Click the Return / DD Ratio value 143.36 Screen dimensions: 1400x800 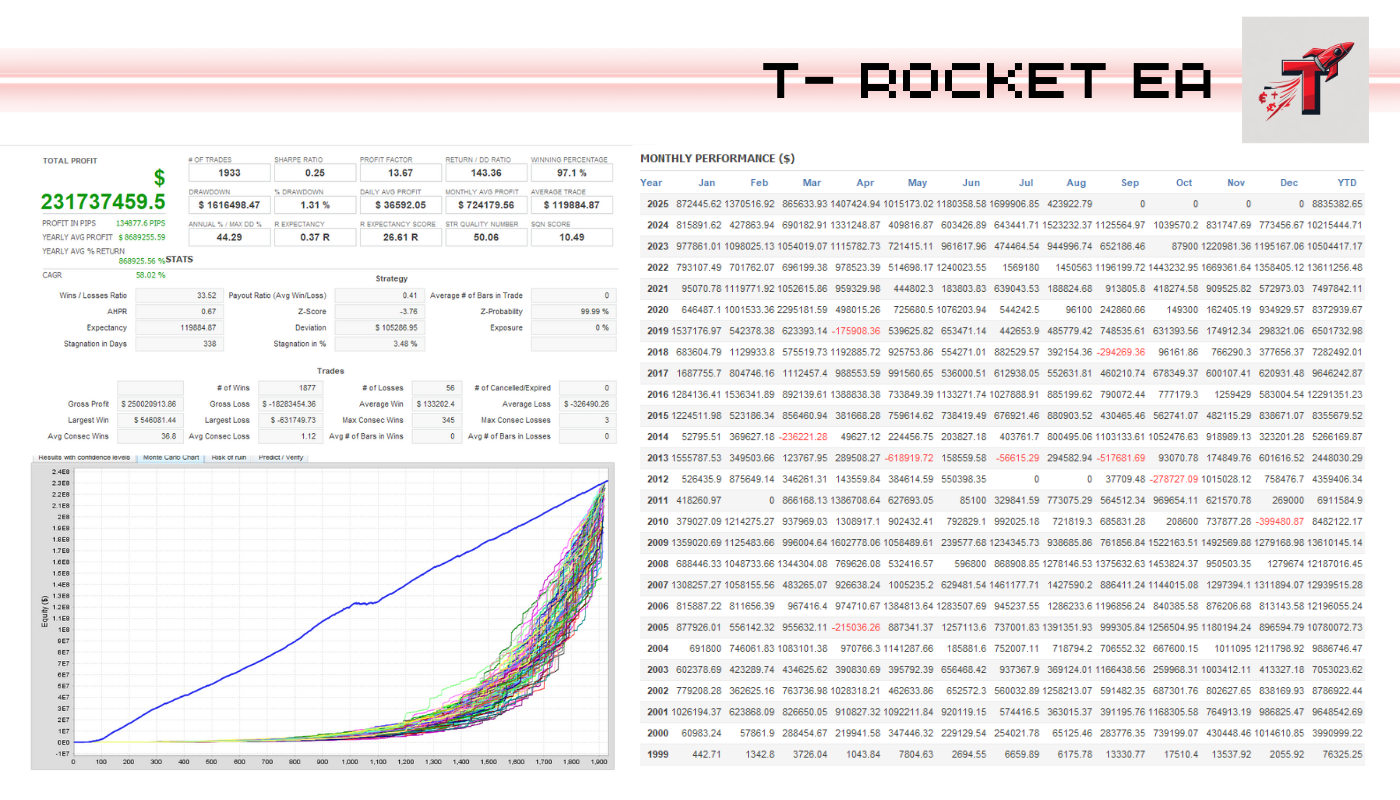point(485,173)
